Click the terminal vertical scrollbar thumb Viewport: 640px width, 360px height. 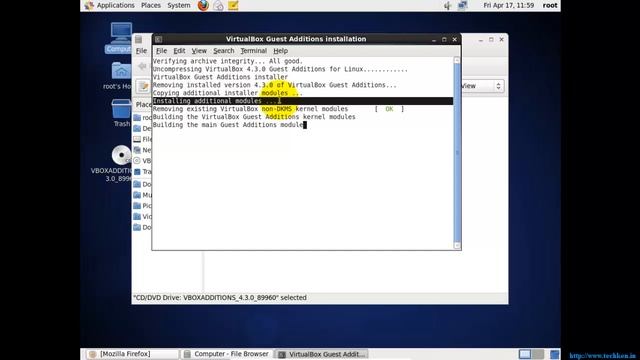pyautogui.click(x=457, y=153)
